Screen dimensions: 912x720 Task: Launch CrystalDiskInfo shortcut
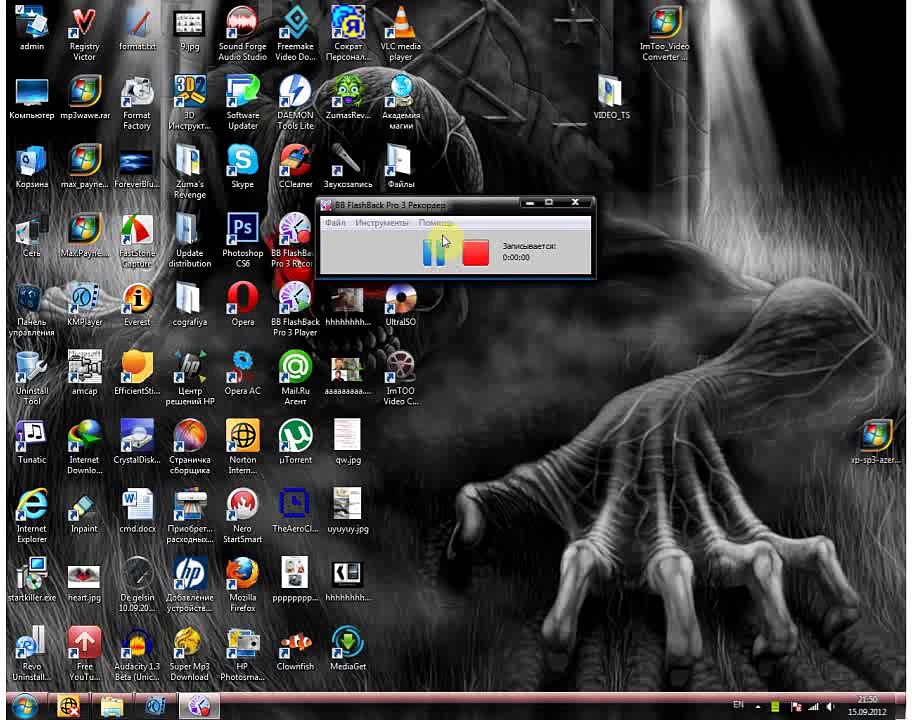pos(137,442)
